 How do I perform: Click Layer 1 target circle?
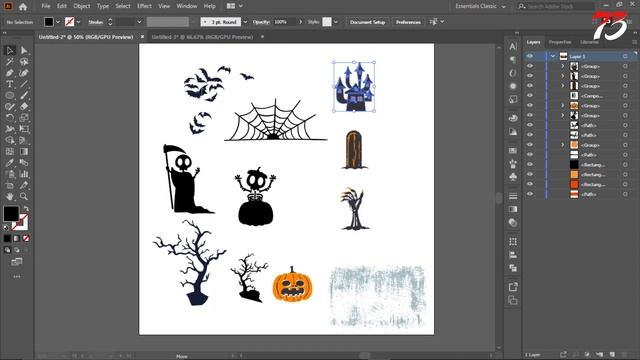pos(625,56)
